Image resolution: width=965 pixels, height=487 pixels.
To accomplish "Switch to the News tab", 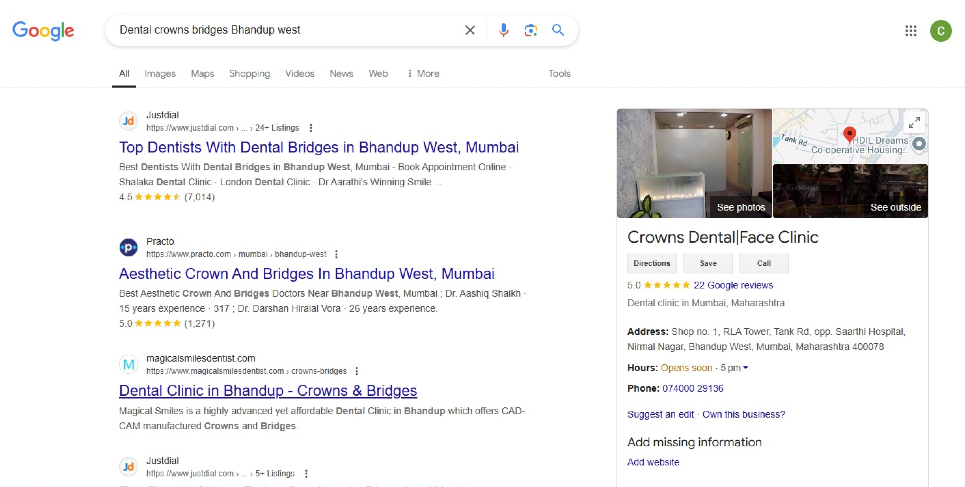I will tap(341, 73).
